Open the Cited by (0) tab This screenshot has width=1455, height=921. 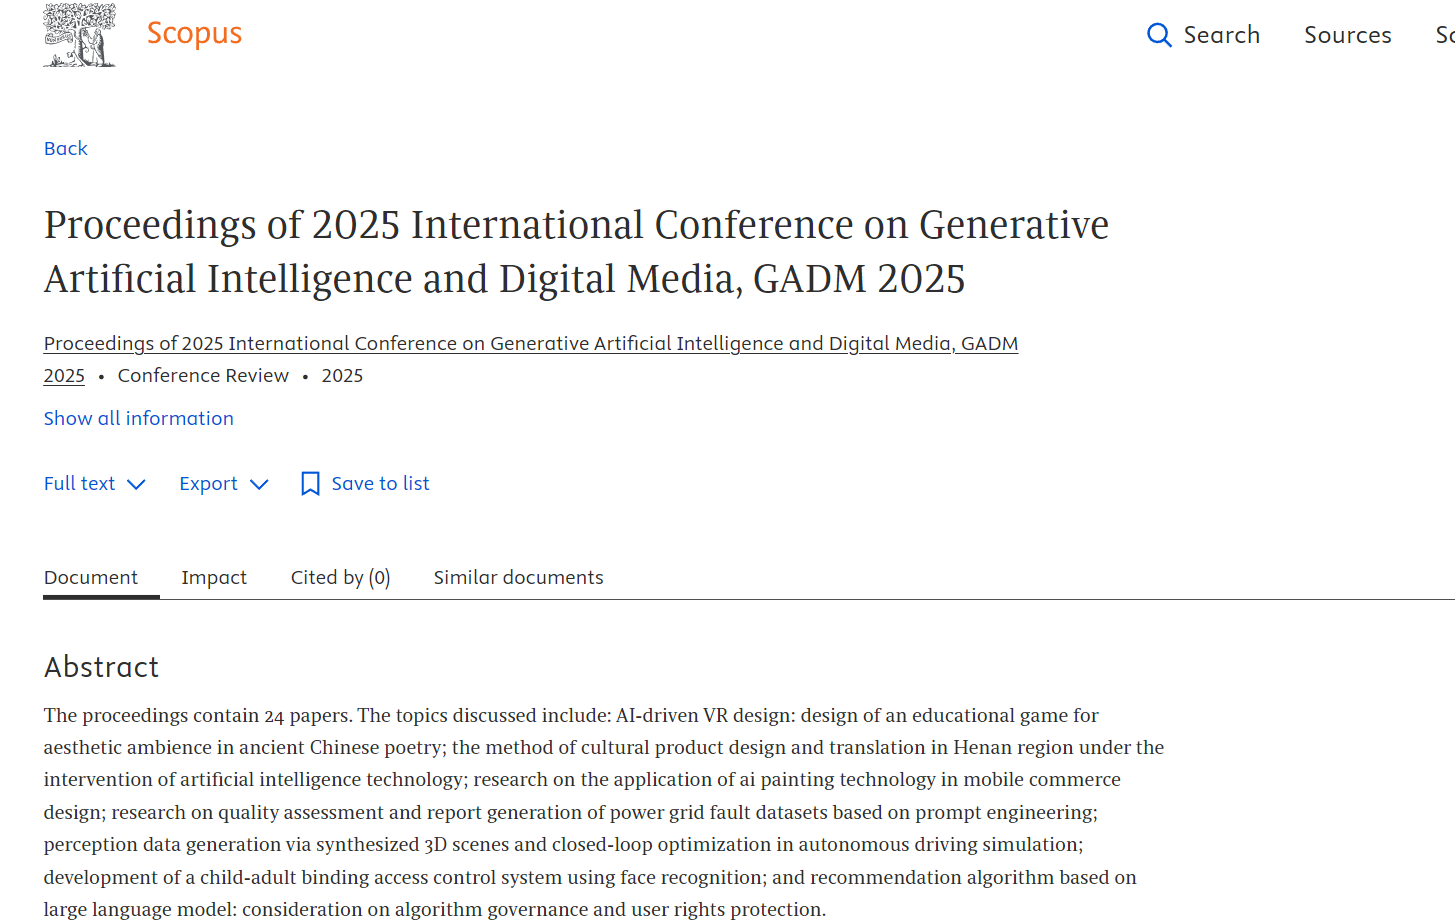pos(340,577)
